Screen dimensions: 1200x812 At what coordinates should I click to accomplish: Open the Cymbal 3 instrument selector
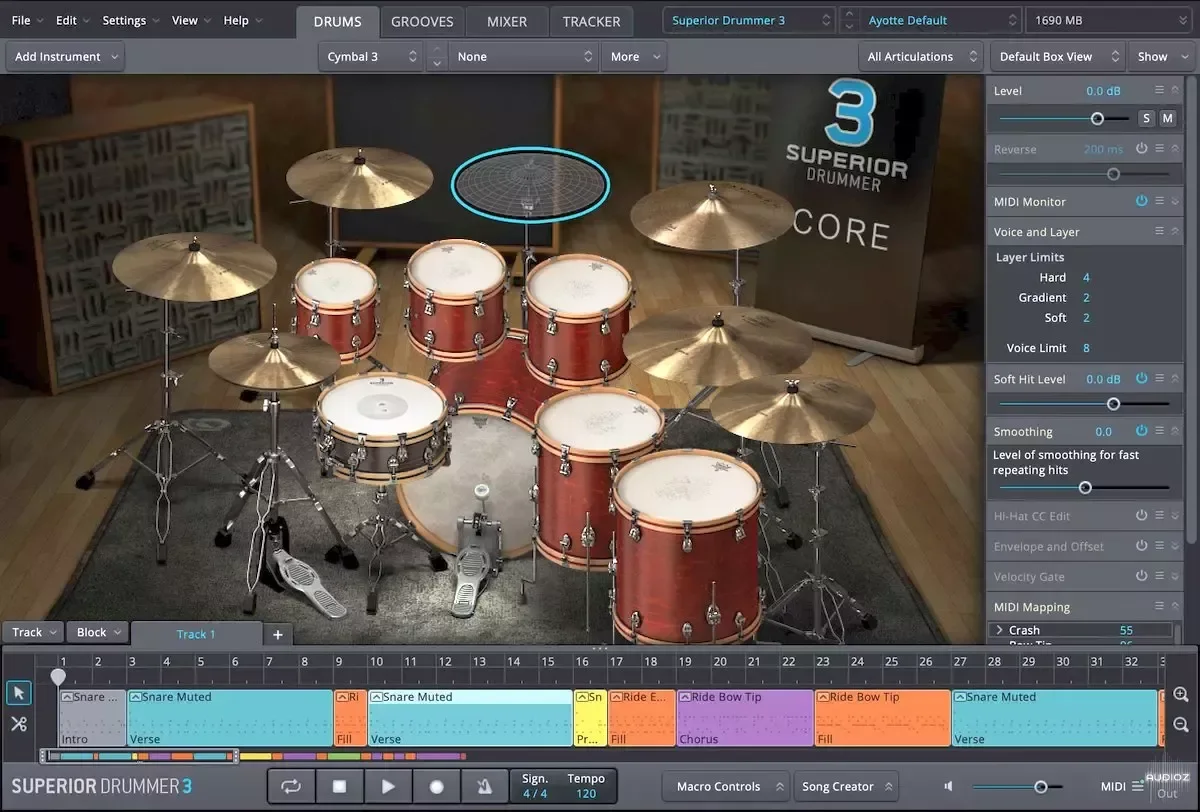[371, 57]
